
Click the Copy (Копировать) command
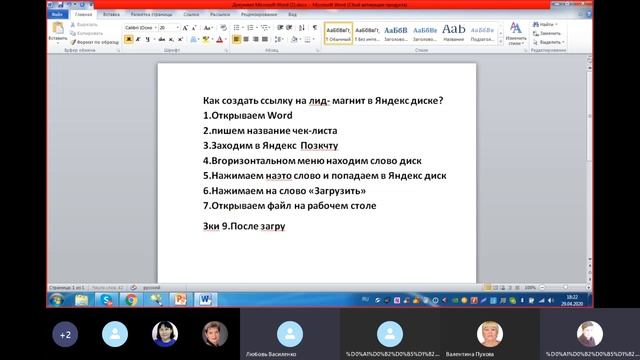[87, 33]
